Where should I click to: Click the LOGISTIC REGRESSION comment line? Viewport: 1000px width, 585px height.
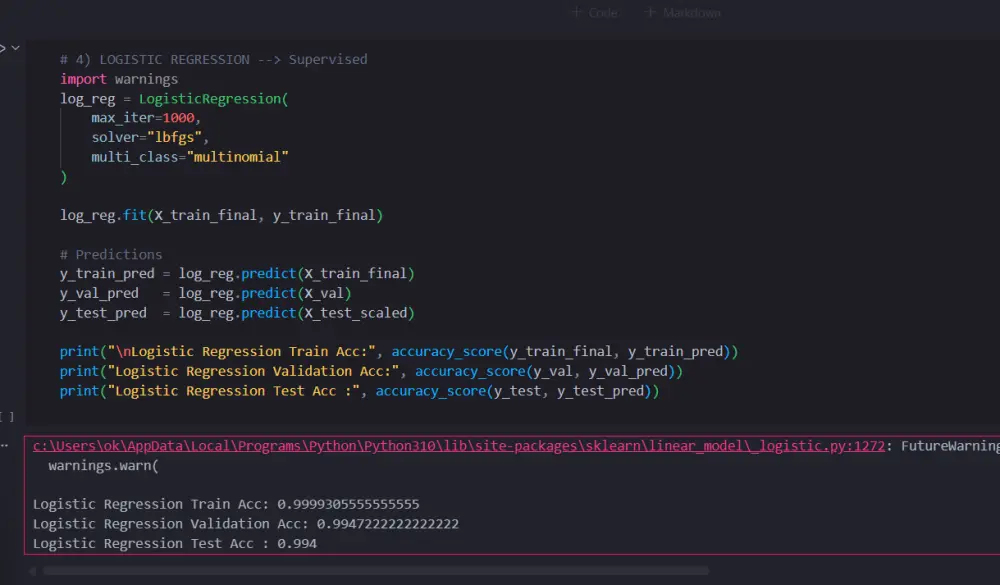coord(213,59)
